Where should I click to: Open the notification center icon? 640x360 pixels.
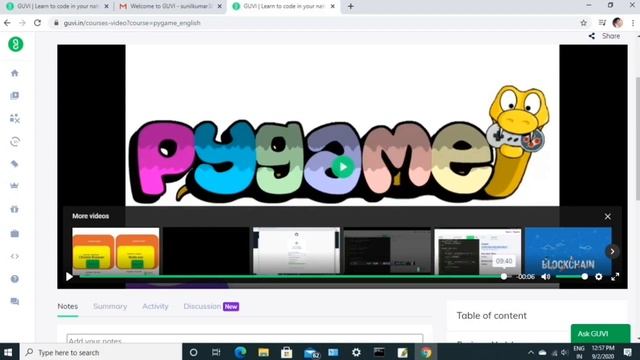(628, 352)
